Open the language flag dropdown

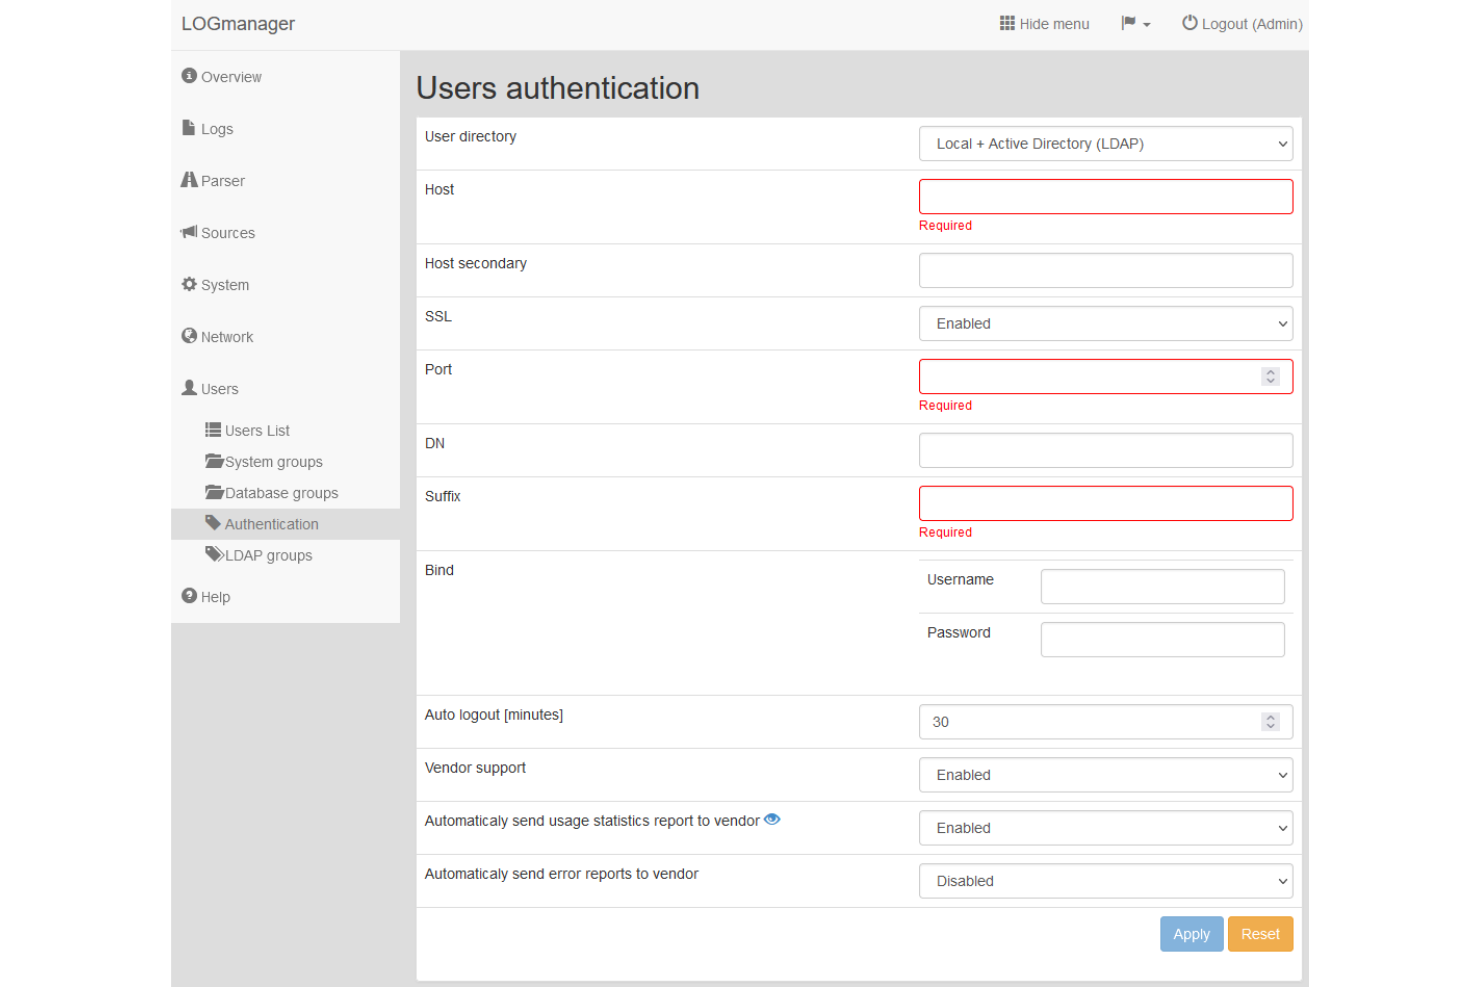(x=1135, y=23)
